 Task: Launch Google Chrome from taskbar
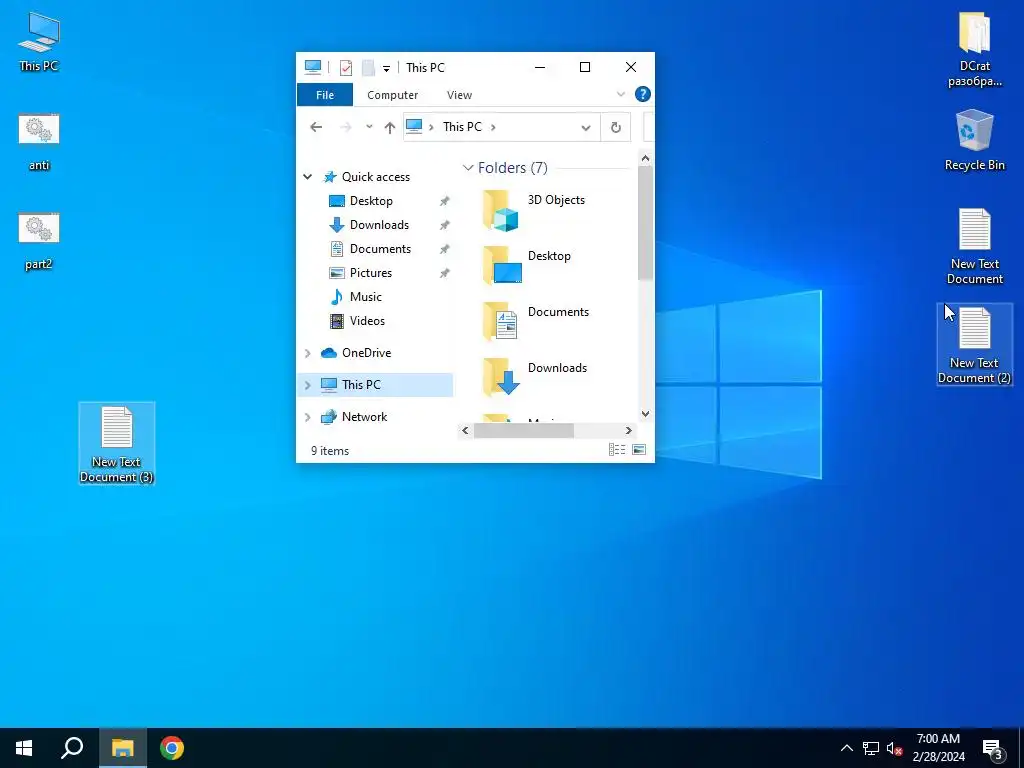[172, 748]
